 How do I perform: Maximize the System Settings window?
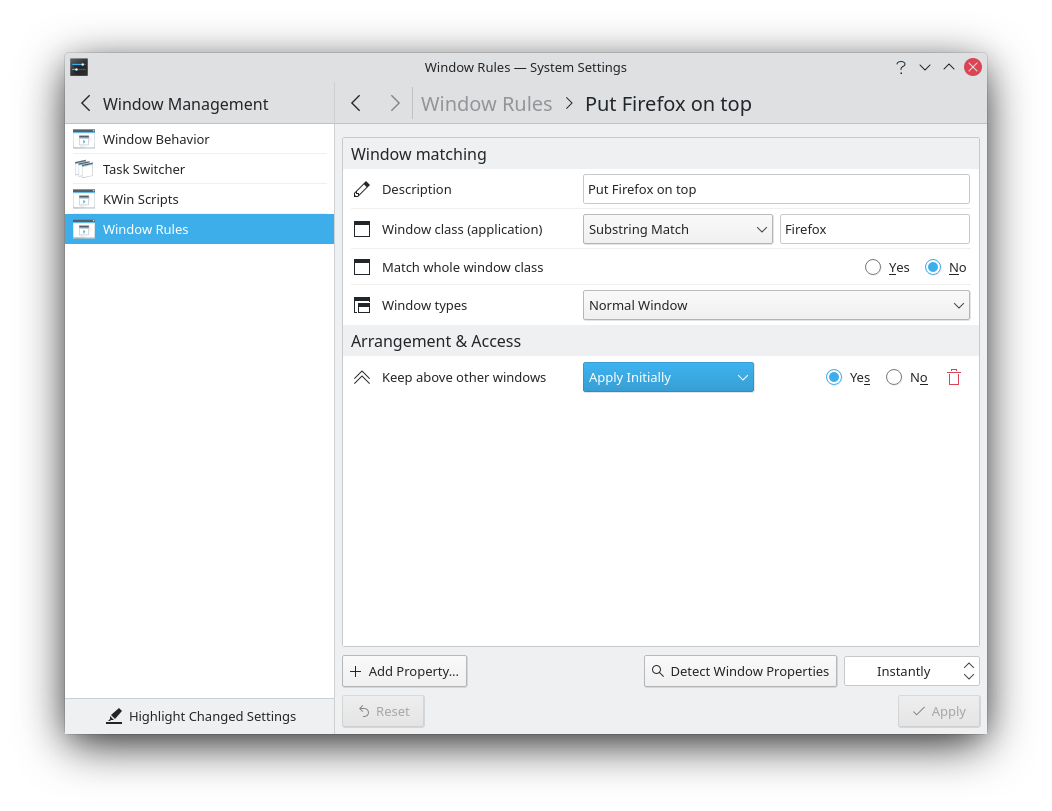949,67
